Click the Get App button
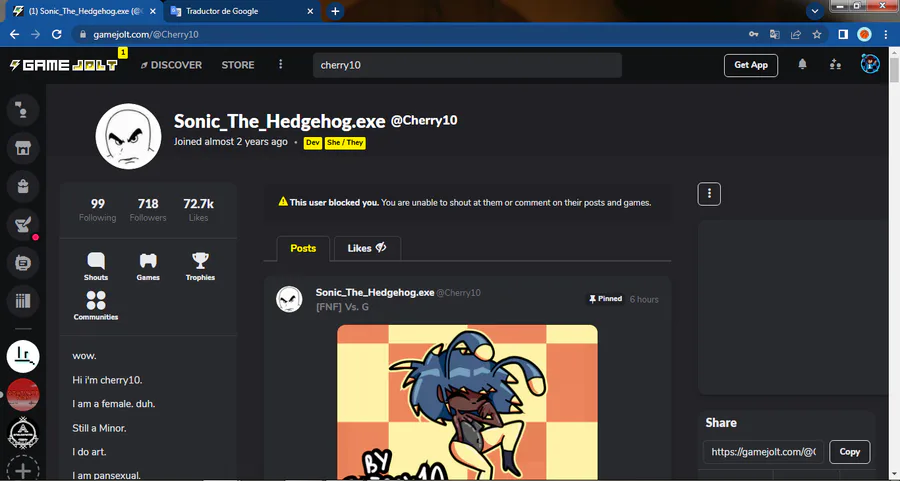 point(751,65)
